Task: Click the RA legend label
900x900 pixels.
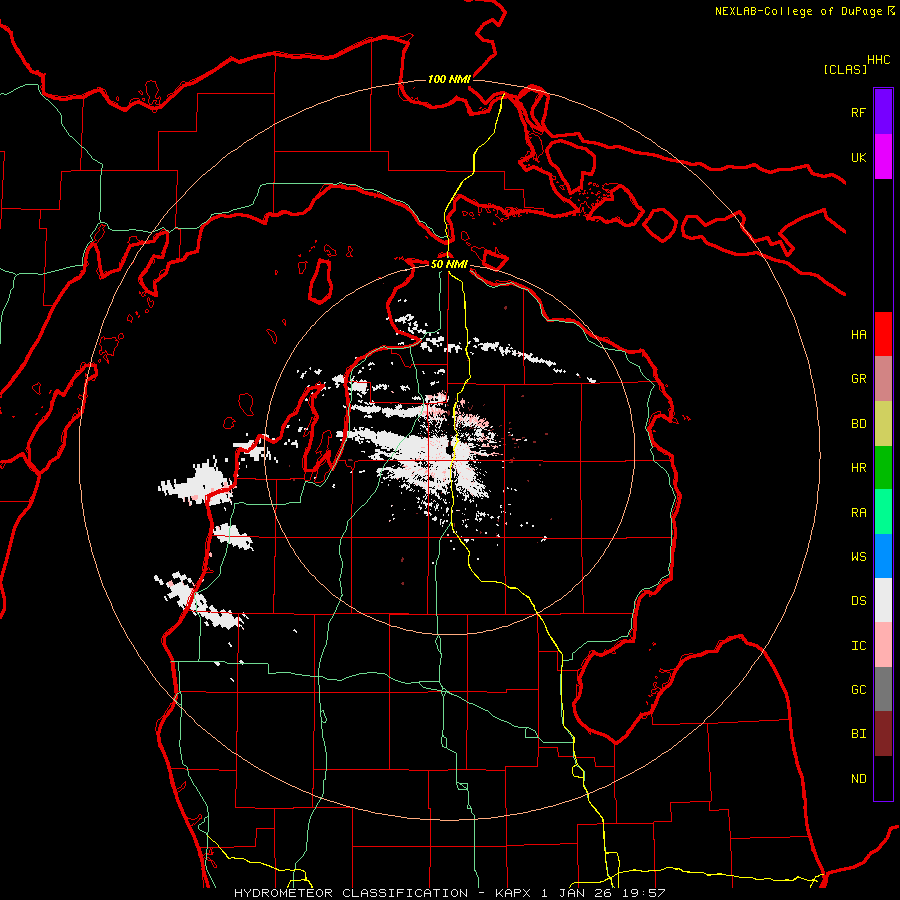Action: coord(859,512)
